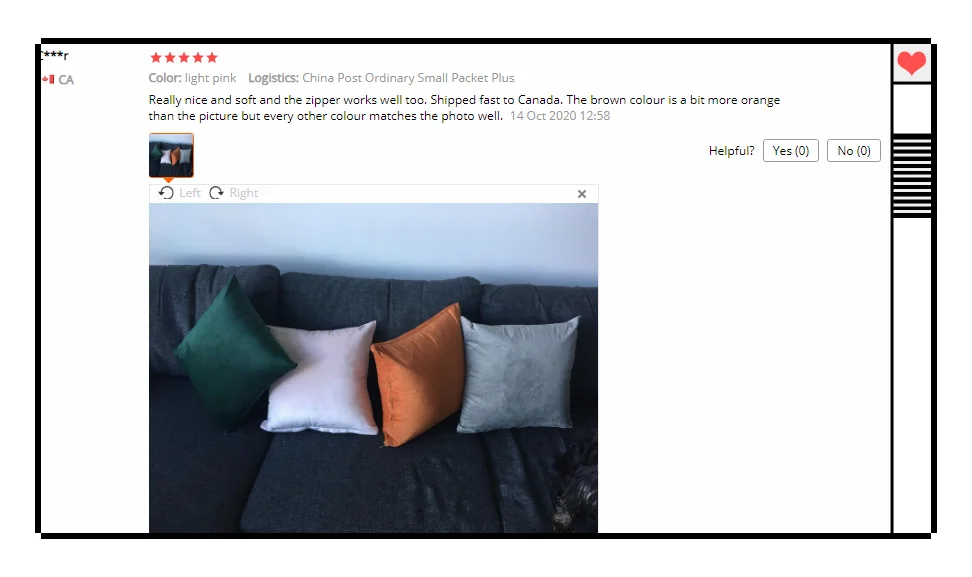Click the '14 Oct 2020 12:58' review date
The height and width of the screenshot is (577, 972).
click(x=560, y=116)
